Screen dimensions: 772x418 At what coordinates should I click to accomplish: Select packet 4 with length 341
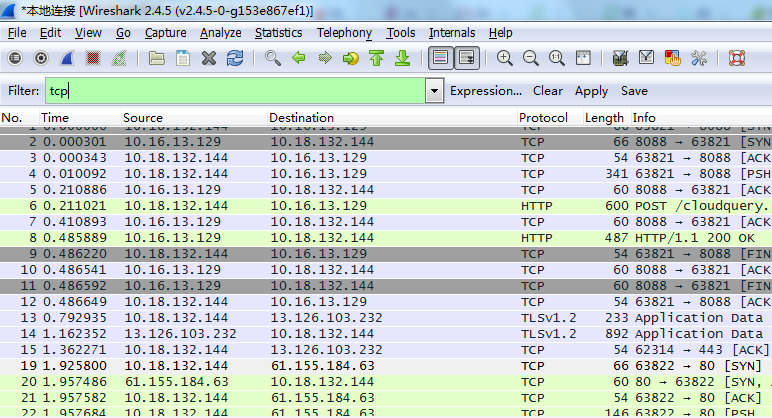coord(386,174)
